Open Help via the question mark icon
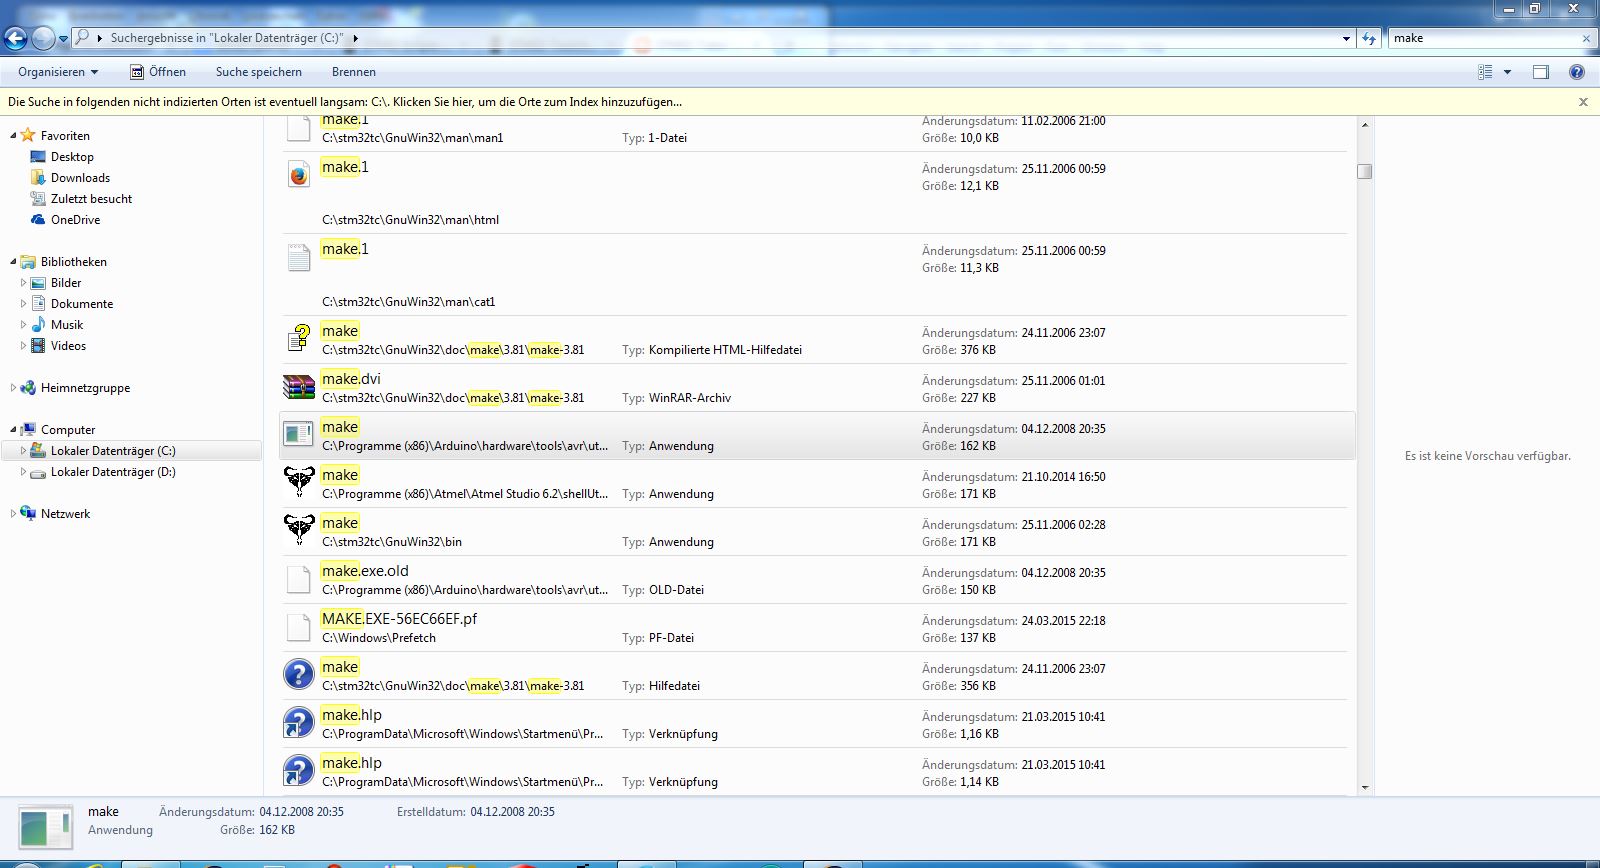Screen dimensions: 1600x868 pos(1577,72)
